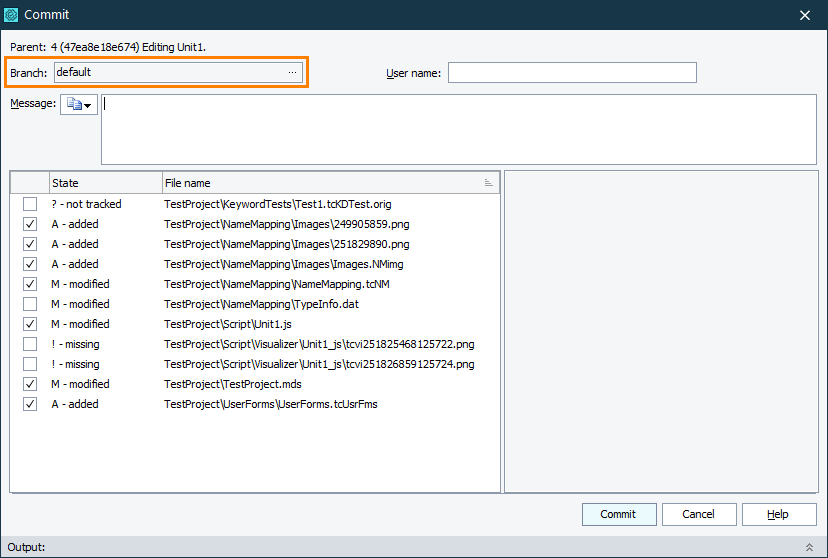Click the Commit dialog title bar icon

(12, 15)
